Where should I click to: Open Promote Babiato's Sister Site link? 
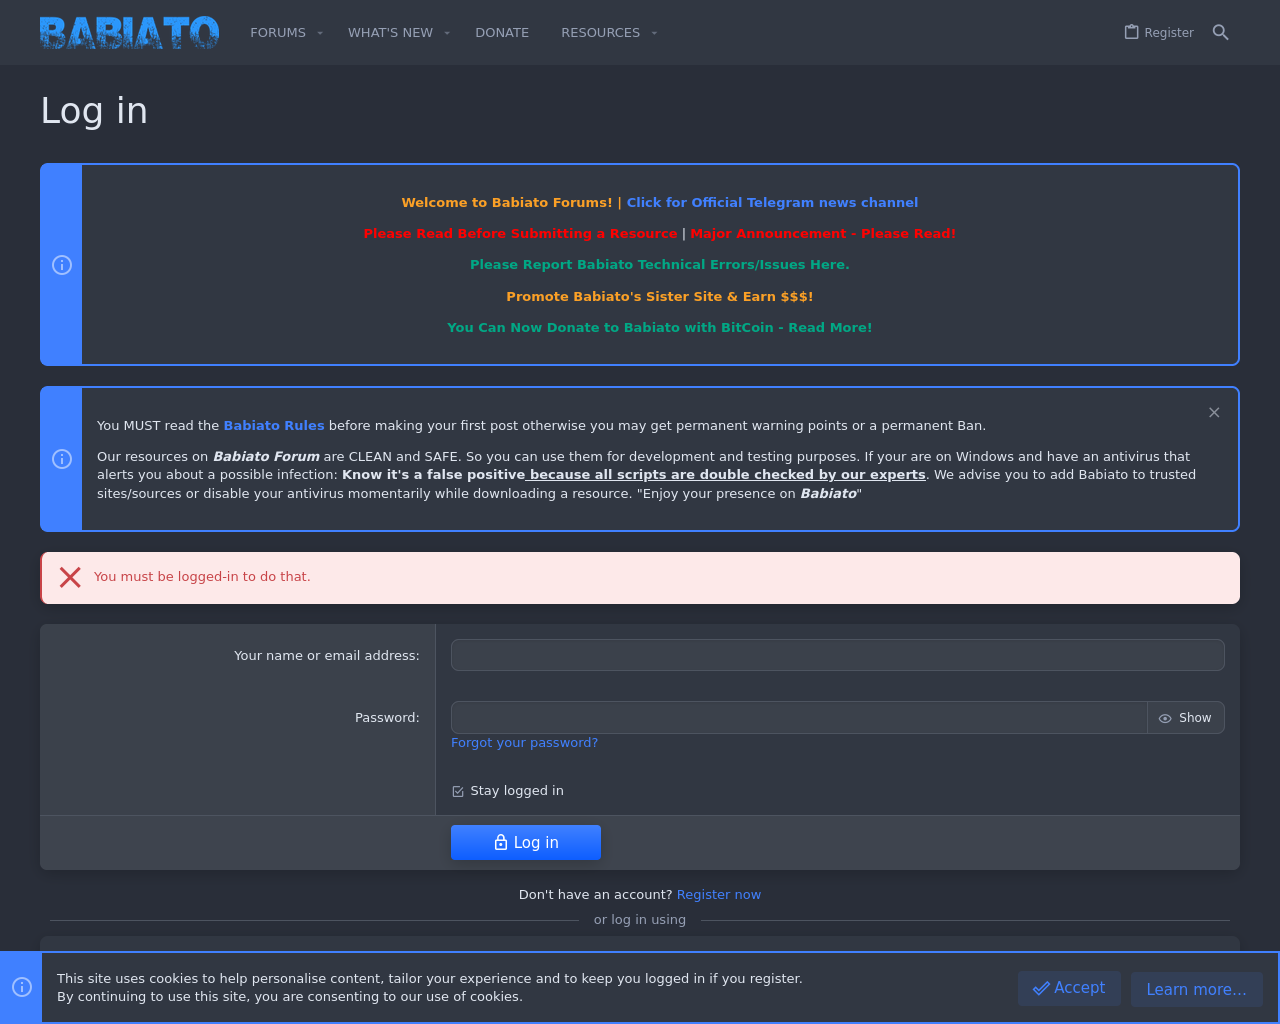pos(660,297)
